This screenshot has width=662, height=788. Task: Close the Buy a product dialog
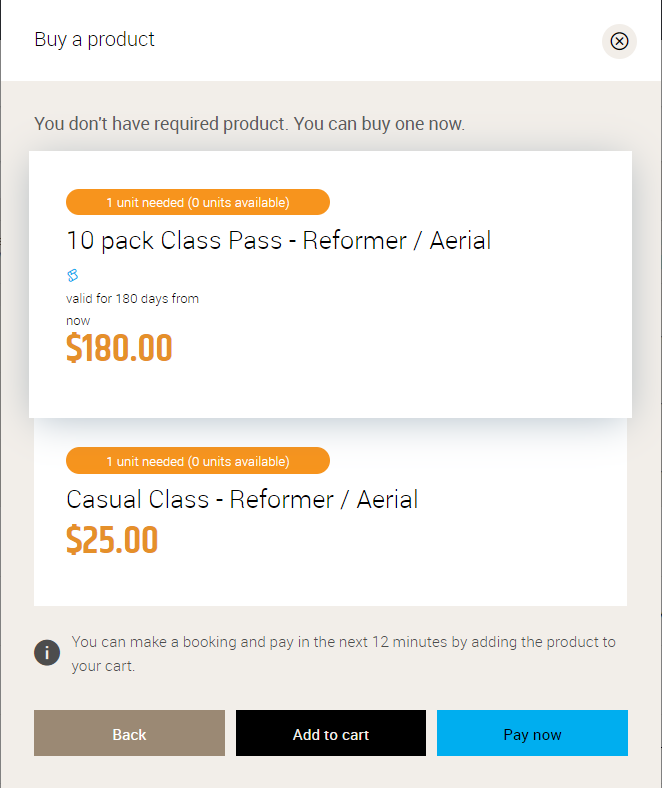click(x=619, y=41)
